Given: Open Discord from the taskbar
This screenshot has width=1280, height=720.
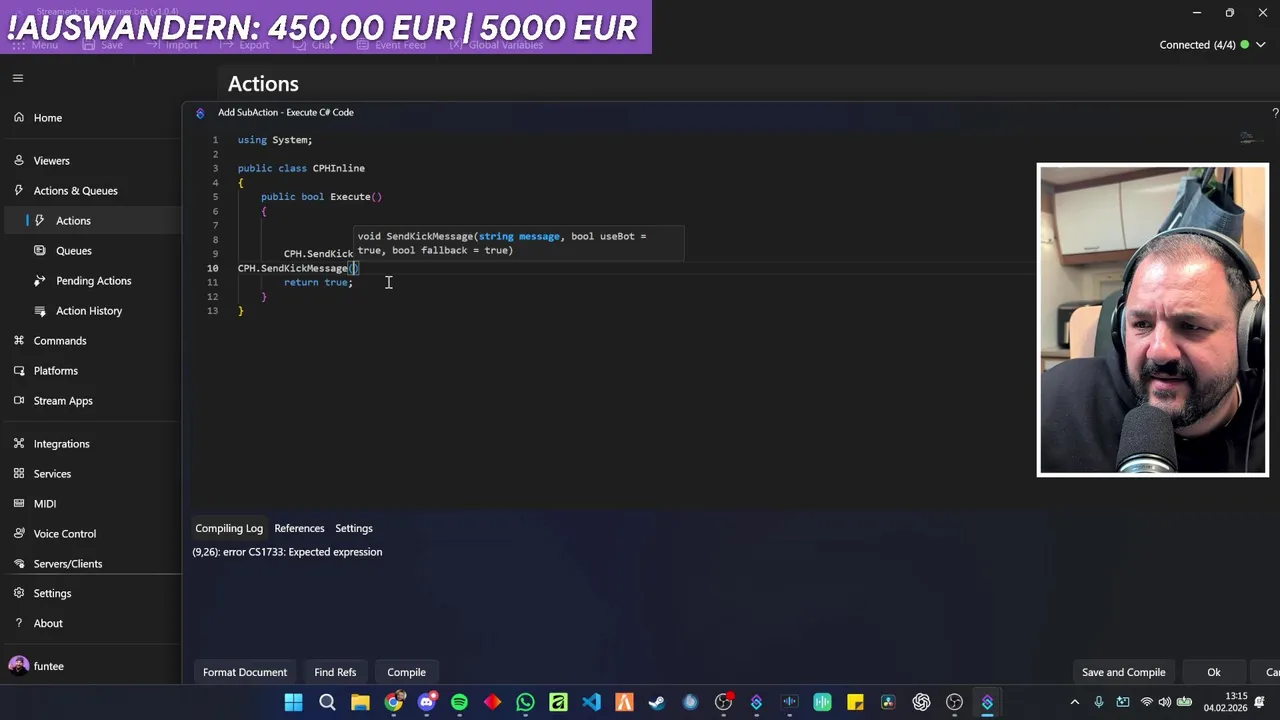Looking at the screenshot, I should 427,703.
